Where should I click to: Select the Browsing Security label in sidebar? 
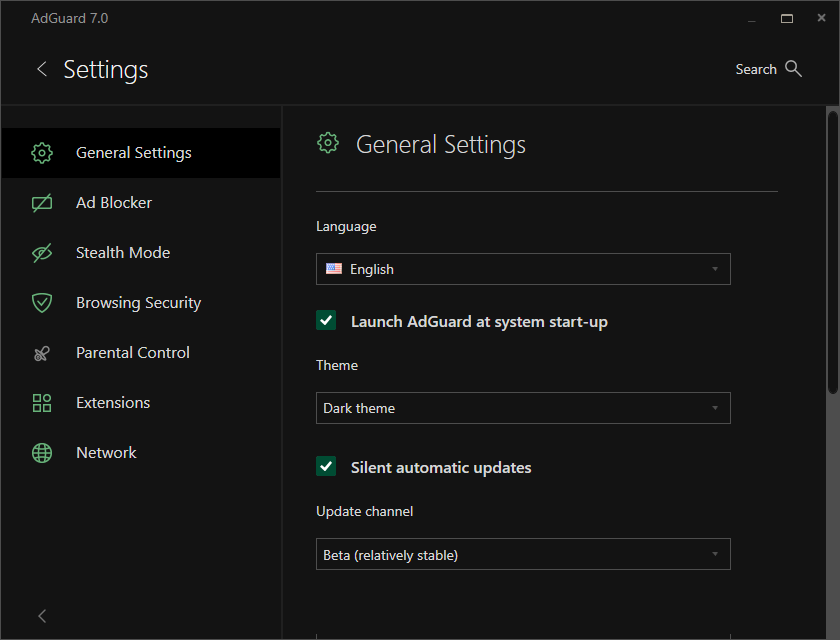(x=138, y=303)
